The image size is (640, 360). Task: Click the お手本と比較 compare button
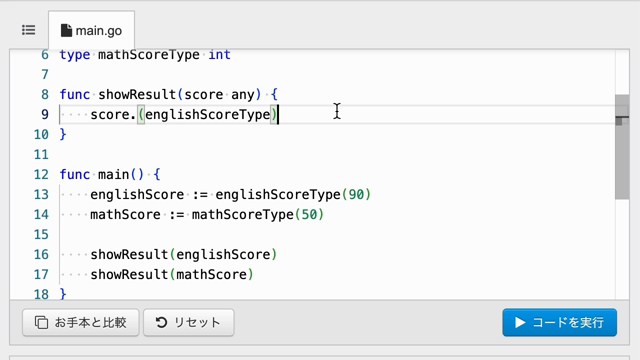click(81, 322)
